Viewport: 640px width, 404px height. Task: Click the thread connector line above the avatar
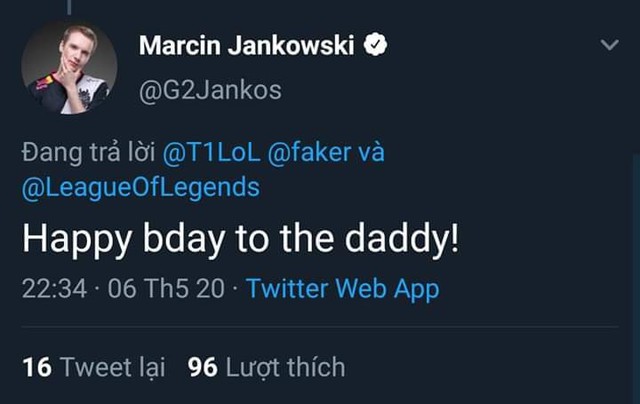69,5
